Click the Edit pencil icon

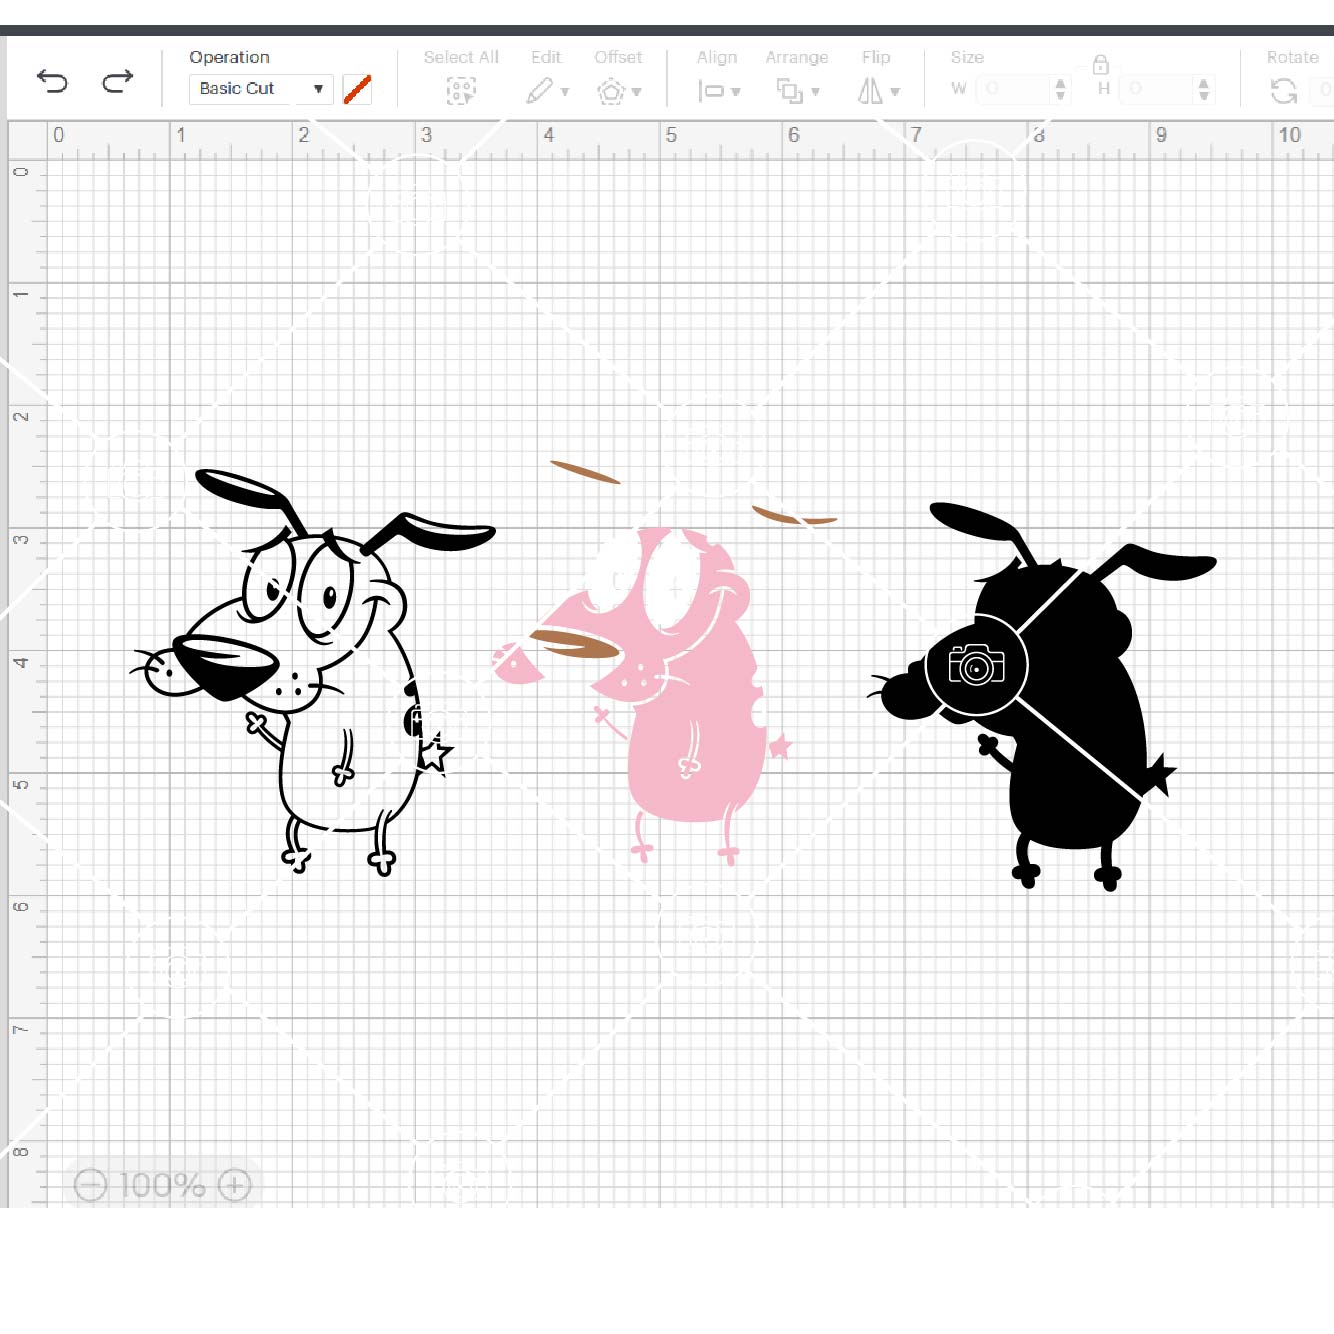[x=540, y=91]
